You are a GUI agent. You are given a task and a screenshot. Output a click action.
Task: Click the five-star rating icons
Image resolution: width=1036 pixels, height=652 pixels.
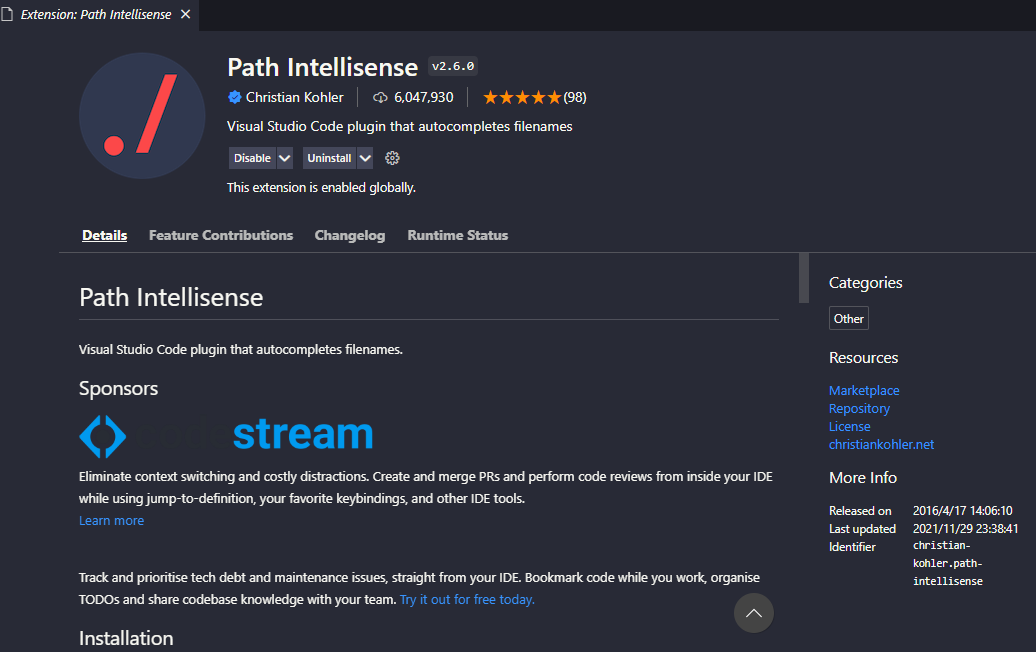click(521, 98)
